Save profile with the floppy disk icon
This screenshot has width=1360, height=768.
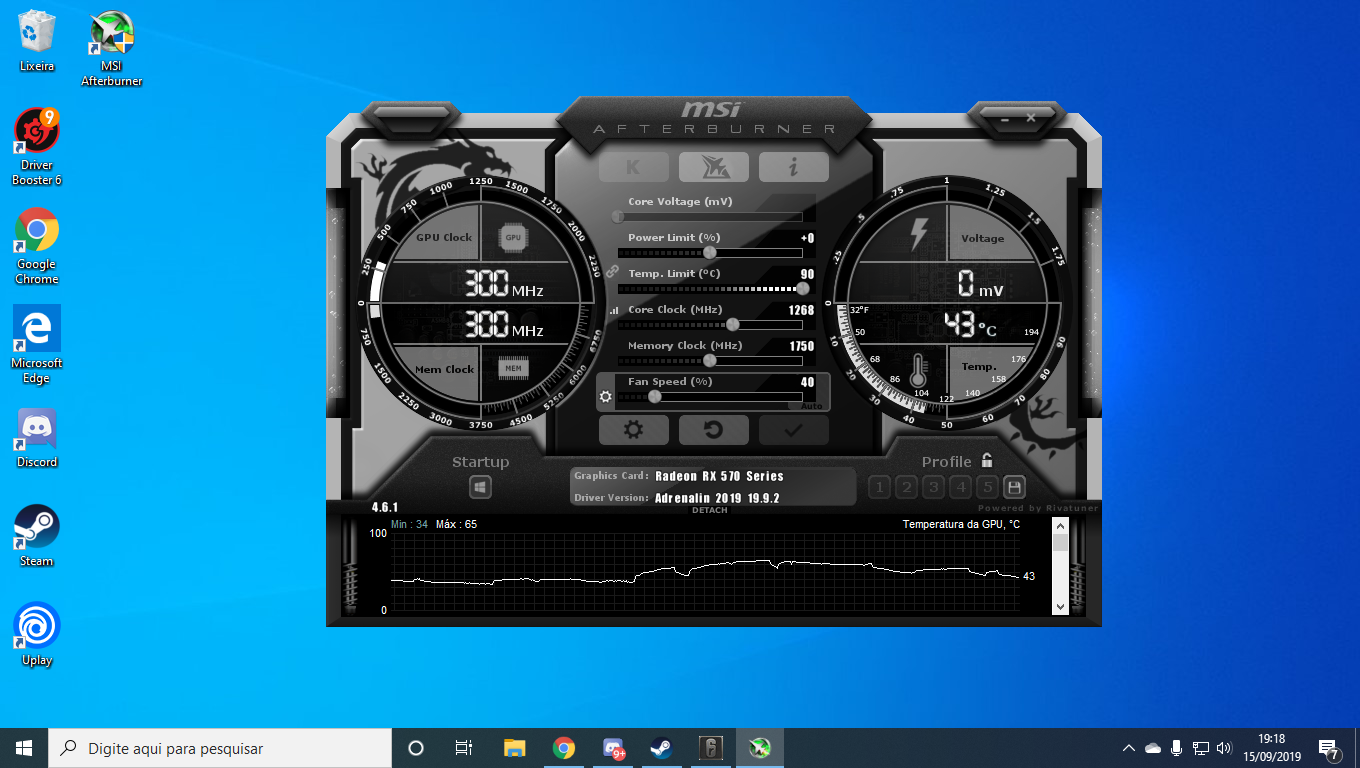[1015, 487]
